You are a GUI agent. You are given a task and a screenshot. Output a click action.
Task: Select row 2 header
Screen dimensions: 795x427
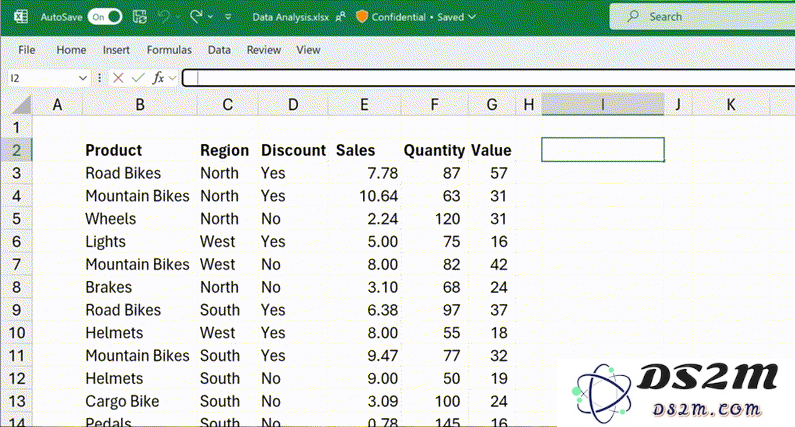pyautogui.click(x=16, y=150)
